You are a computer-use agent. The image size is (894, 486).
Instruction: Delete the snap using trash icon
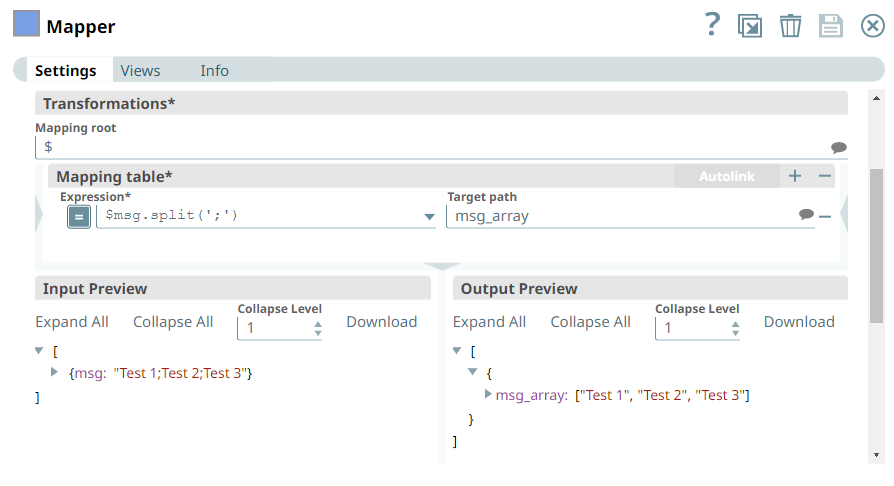point(790,26)
